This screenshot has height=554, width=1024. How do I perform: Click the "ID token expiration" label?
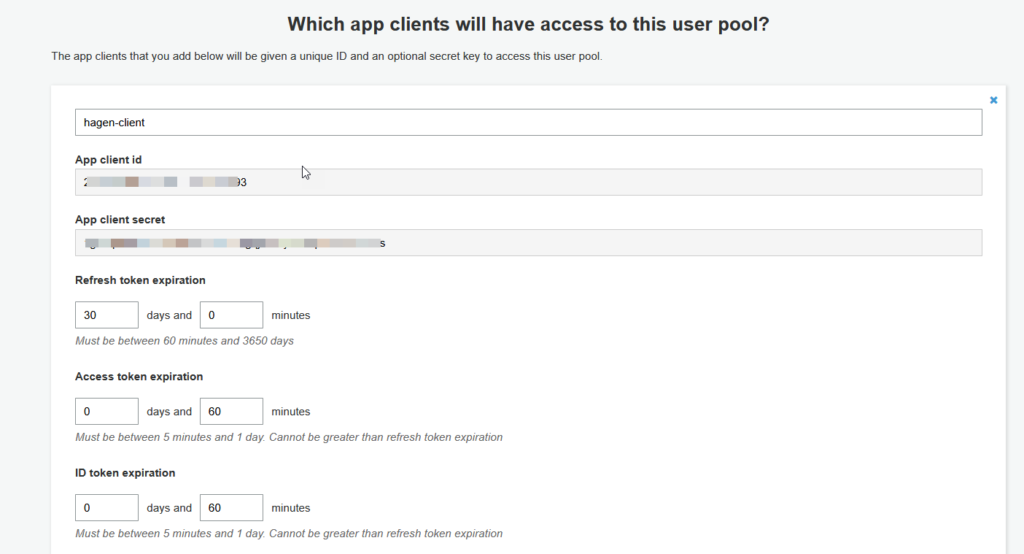125,473
